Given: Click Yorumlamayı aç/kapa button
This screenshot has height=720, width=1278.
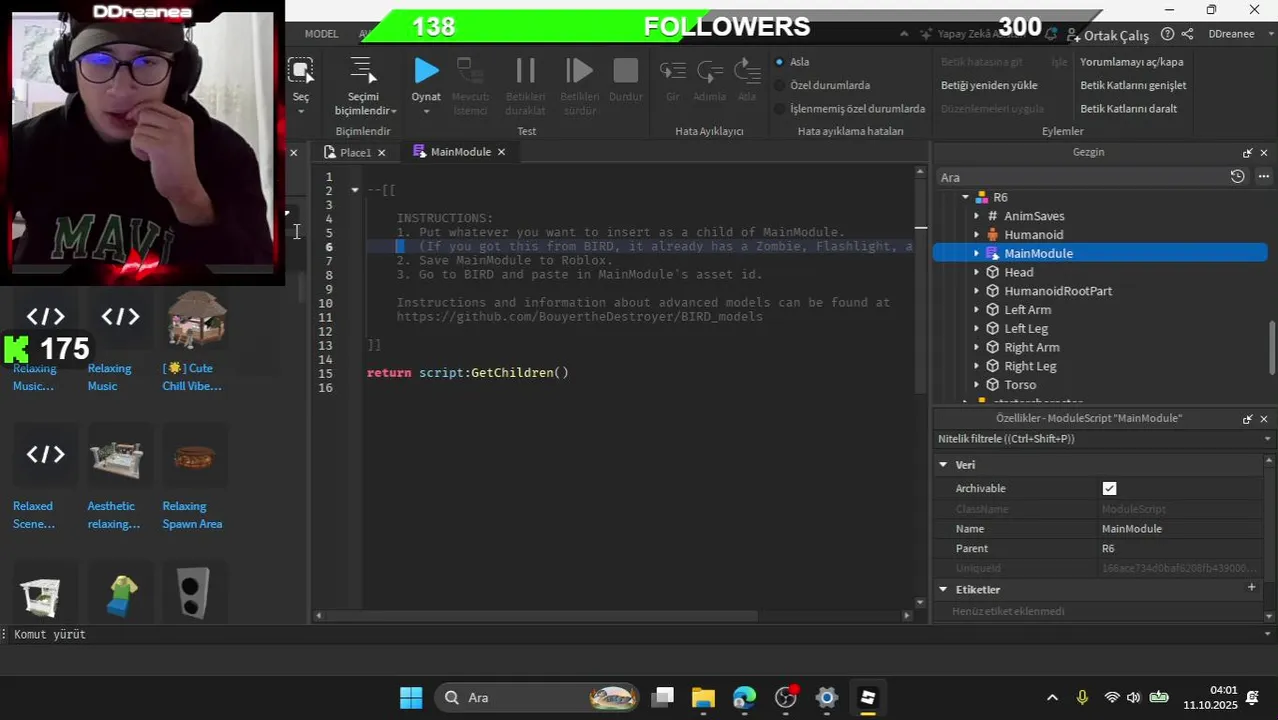Looking at the screenshot, I should [x=1131, y=62].
